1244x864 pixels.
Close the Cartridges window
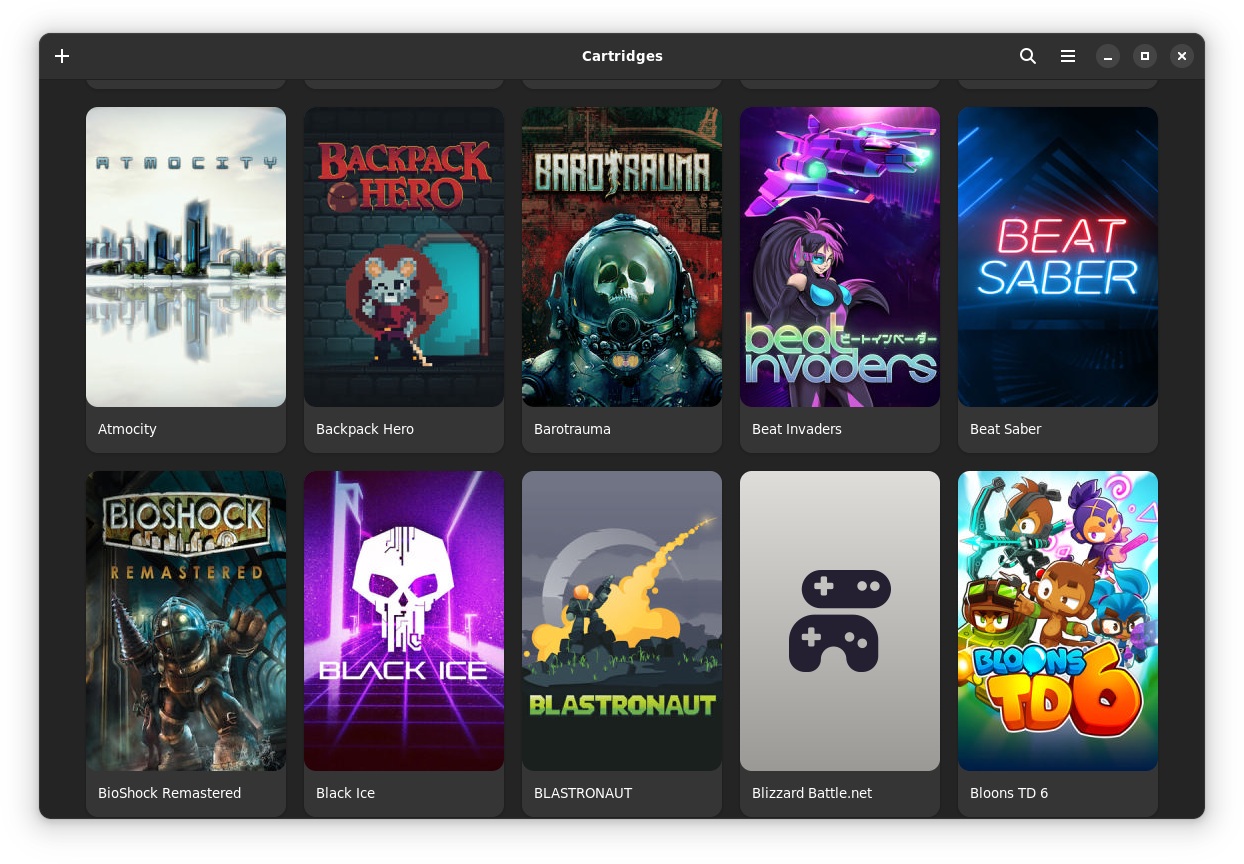1182,56
